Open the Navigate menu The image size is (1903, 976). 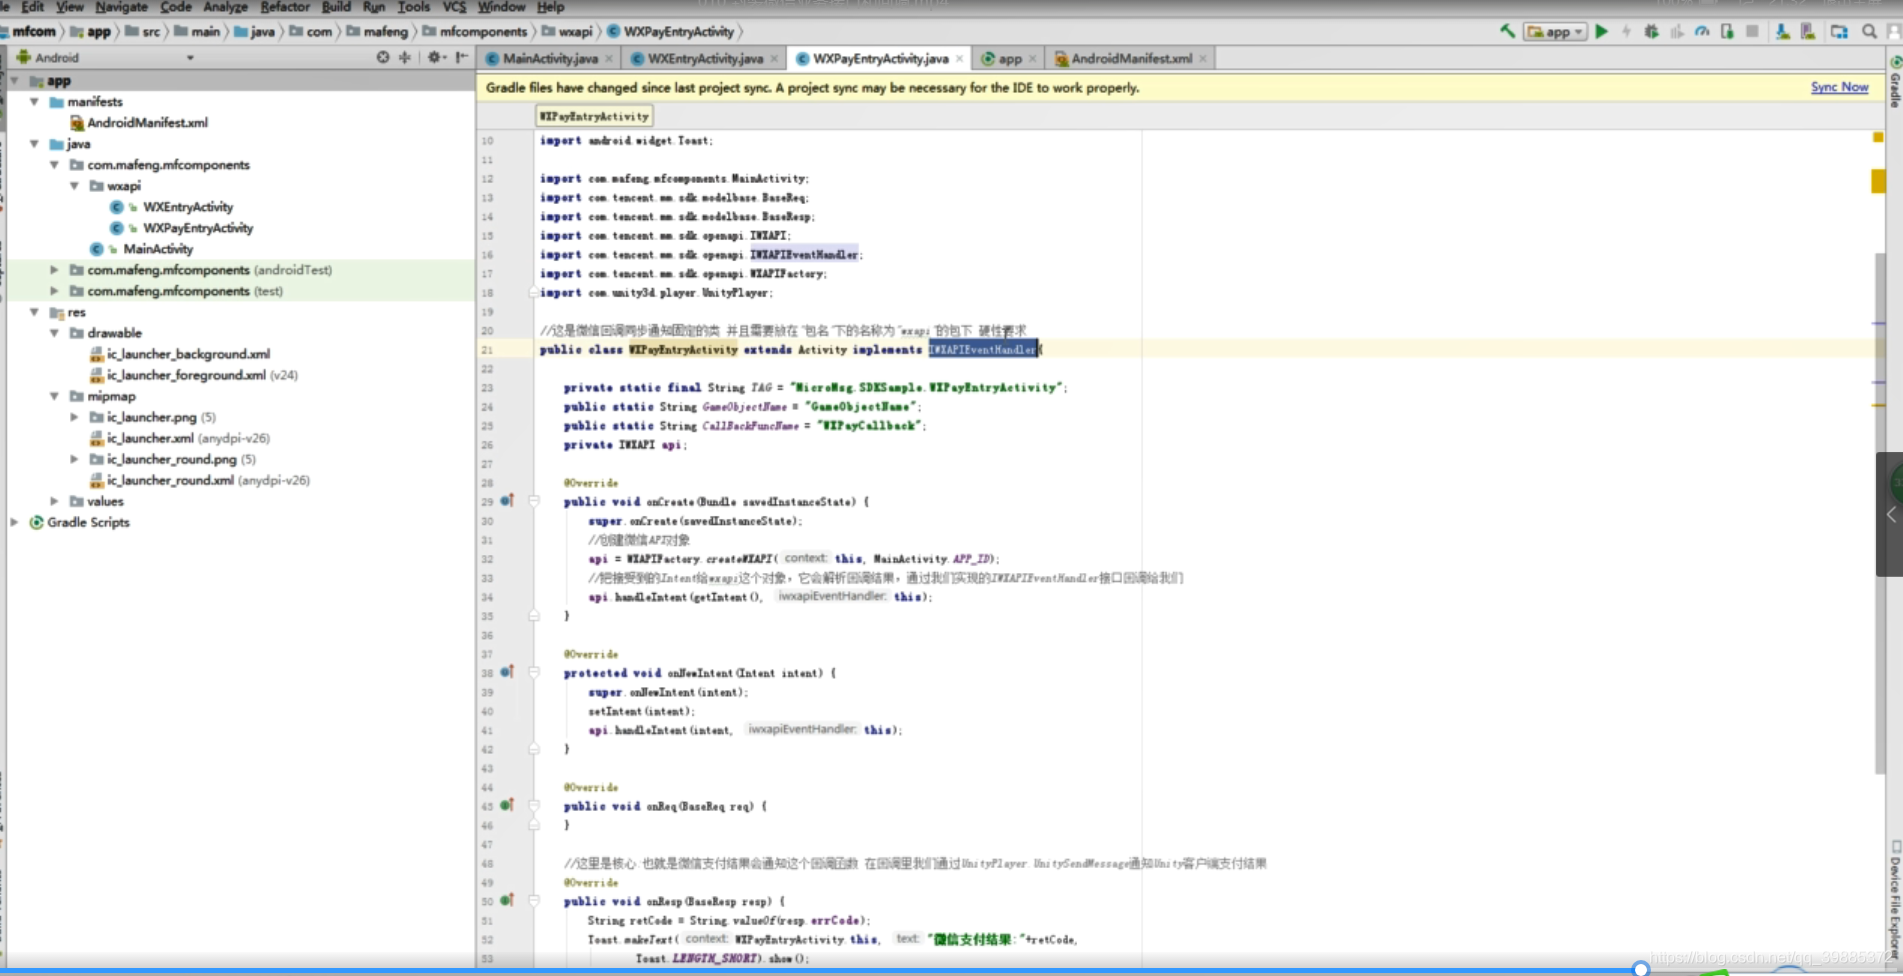pyautogui.click(x=121, y=7)
